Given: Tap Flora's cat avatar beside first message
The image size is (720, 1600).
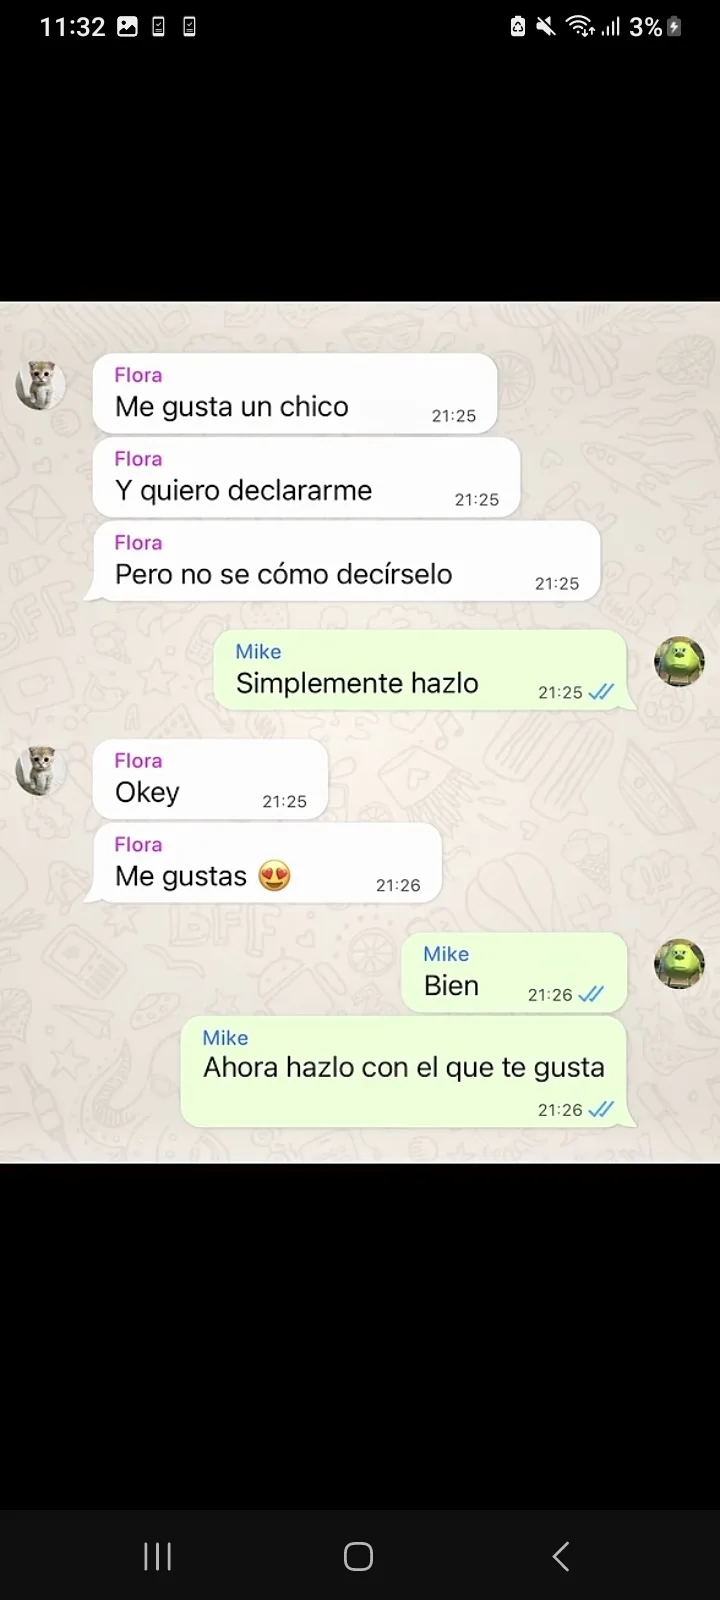Looking at the screenshot, I should point(41,385).
